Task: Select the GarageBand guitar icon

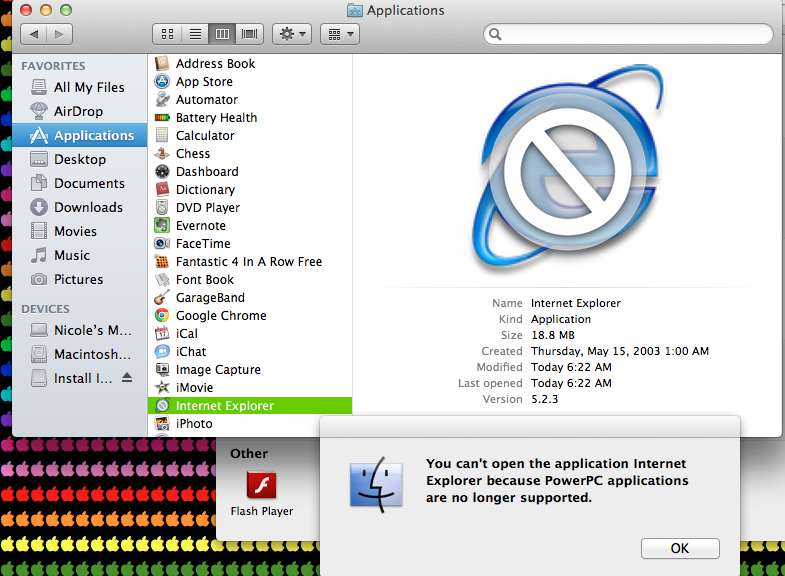Action: [163, 297]
